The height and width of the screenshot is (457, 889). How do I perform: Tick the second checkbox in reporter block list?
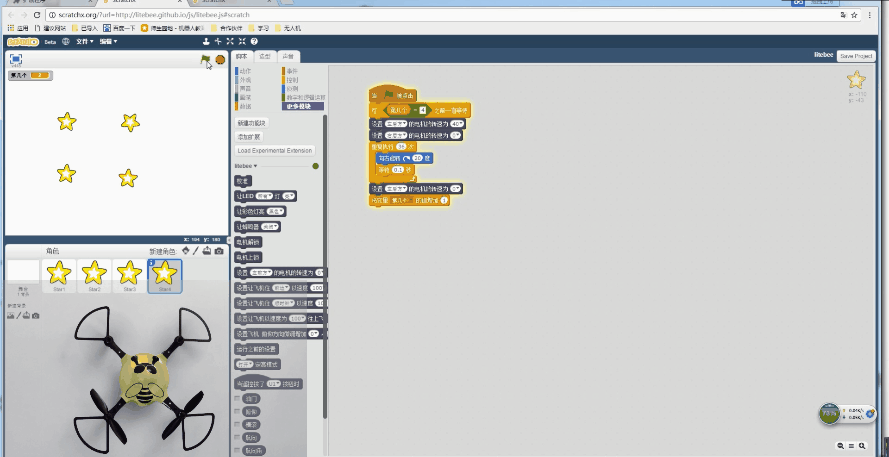pyautogui.click(x=237, y=412)
